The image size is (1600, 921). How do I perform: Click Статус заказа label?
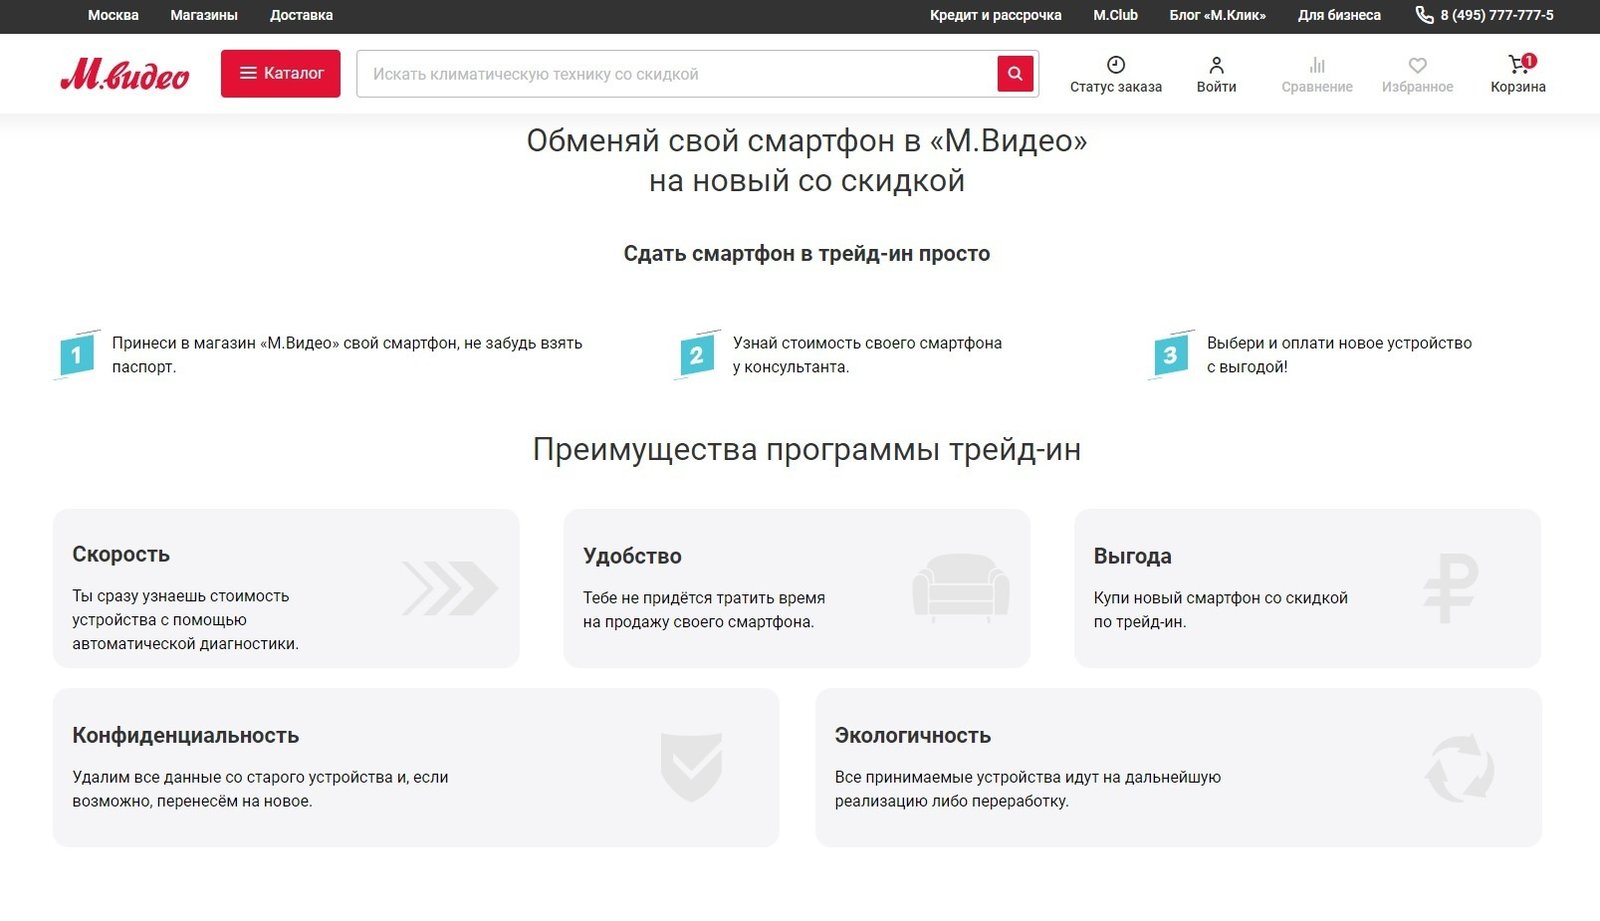coord(1116,87)
